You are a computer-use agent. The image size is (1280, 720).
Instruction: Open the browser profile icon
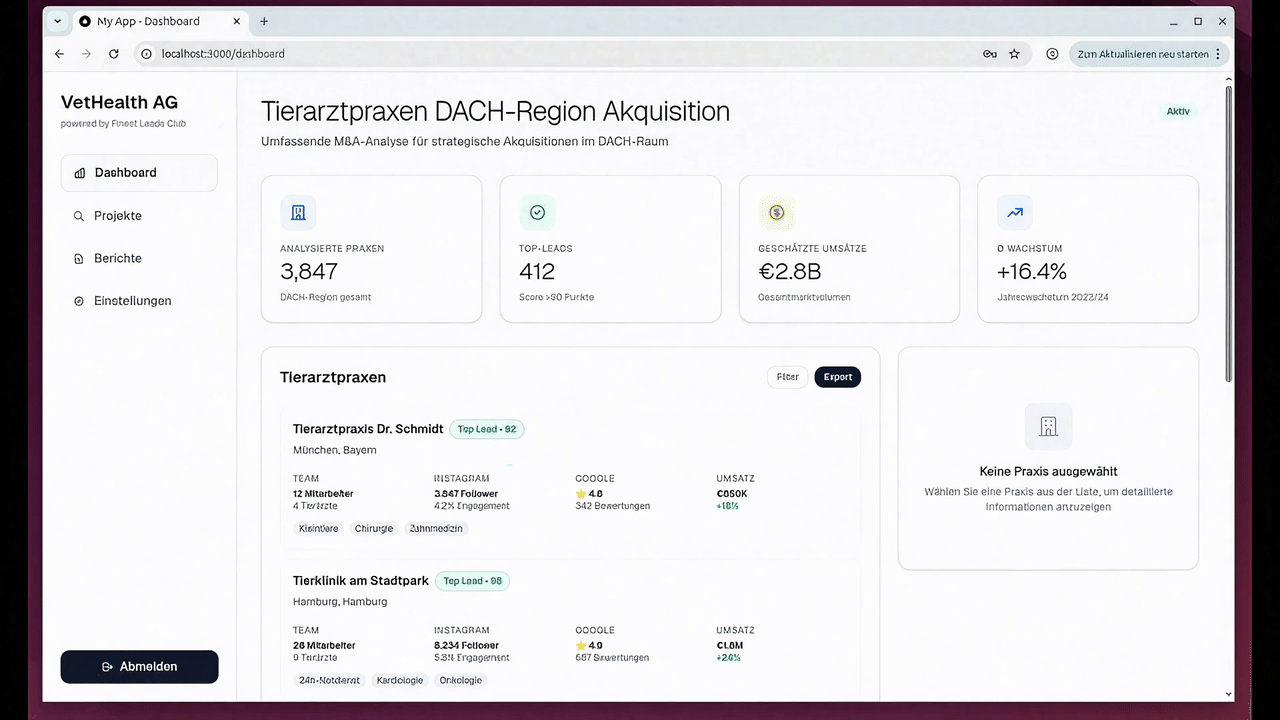1052,54
